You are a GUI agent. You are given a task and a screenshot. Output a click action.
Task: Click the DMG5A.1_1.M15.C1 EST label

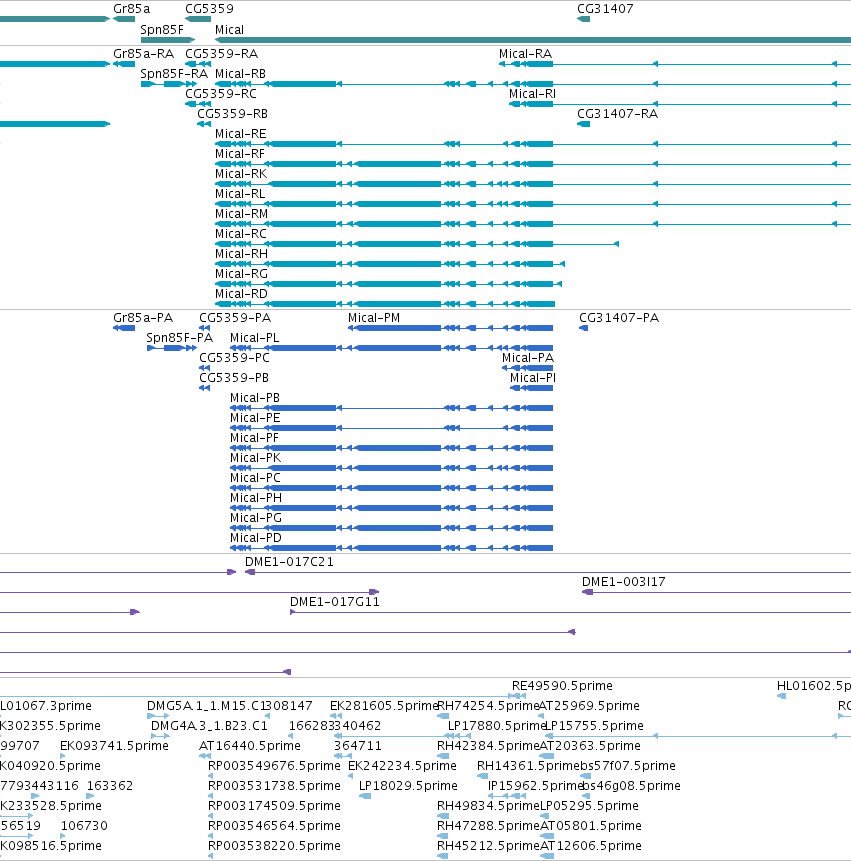[207, 706]
